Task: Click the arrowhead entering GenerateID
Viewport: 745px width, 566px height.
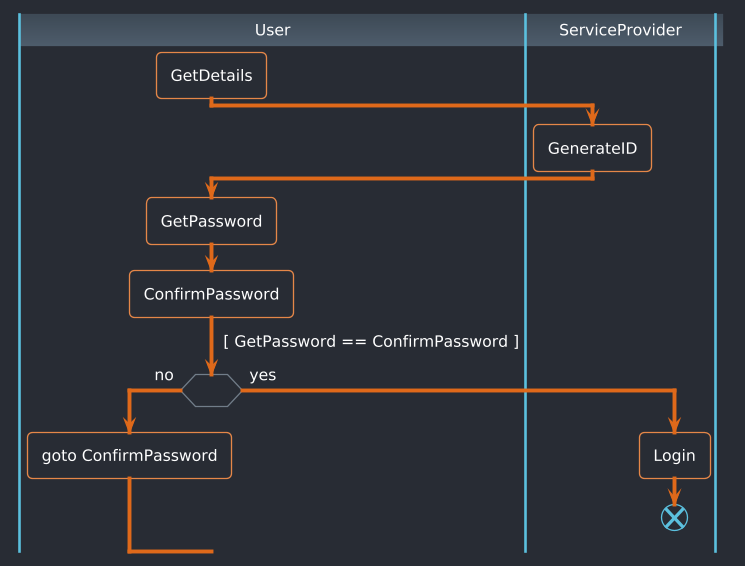Action: pos(592,116)
